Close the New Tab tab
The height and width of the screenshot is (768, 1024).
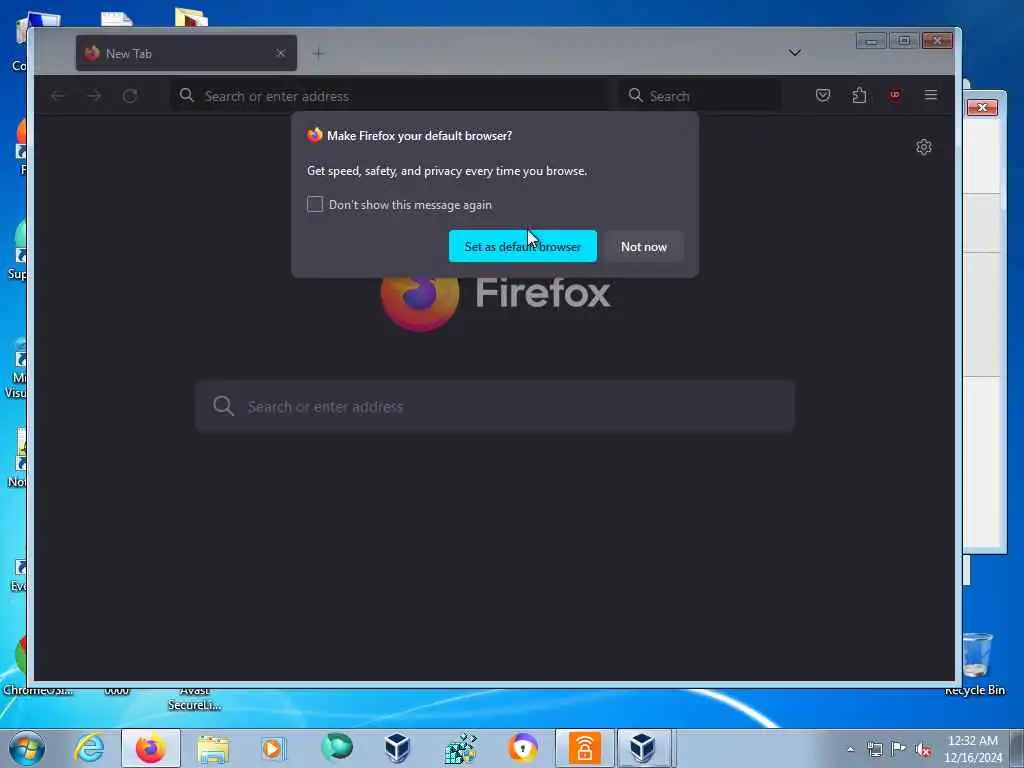tap(281, 53)
